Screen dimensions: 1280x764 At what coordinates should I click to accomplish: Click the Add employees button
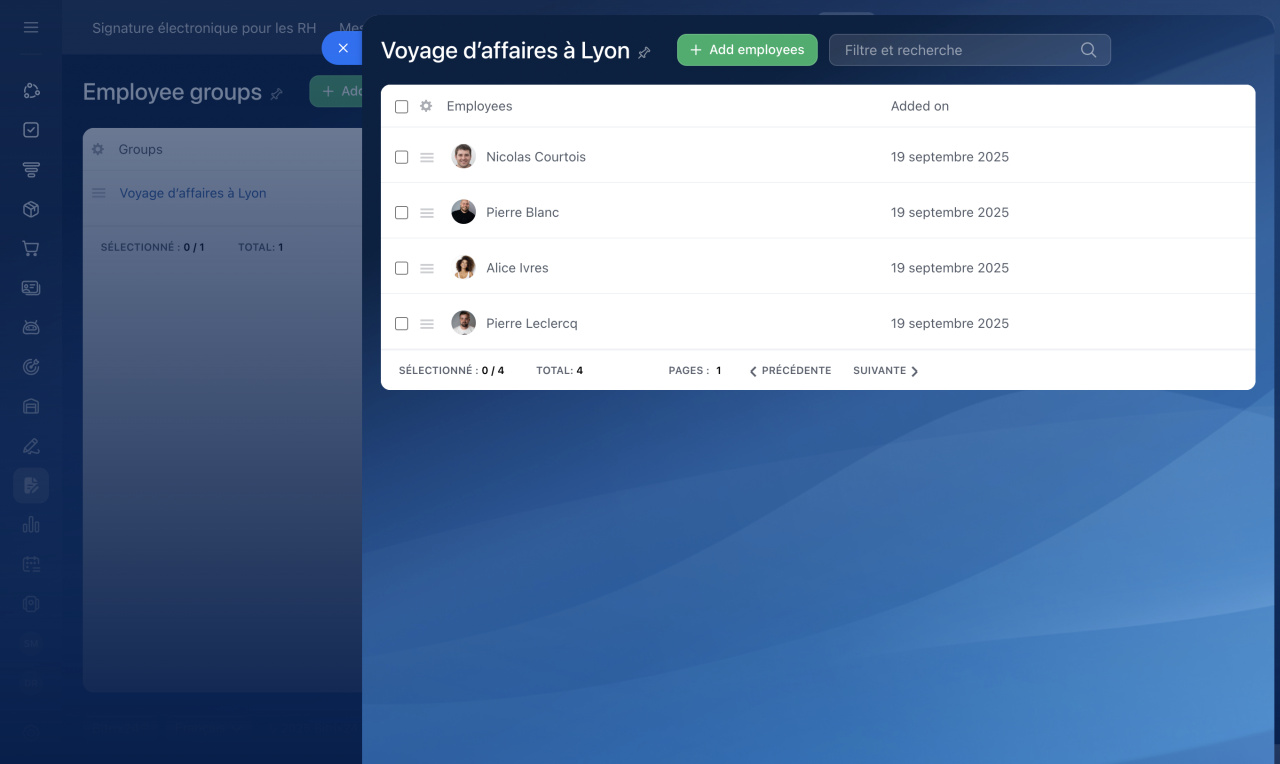click(x=747, y=50)
